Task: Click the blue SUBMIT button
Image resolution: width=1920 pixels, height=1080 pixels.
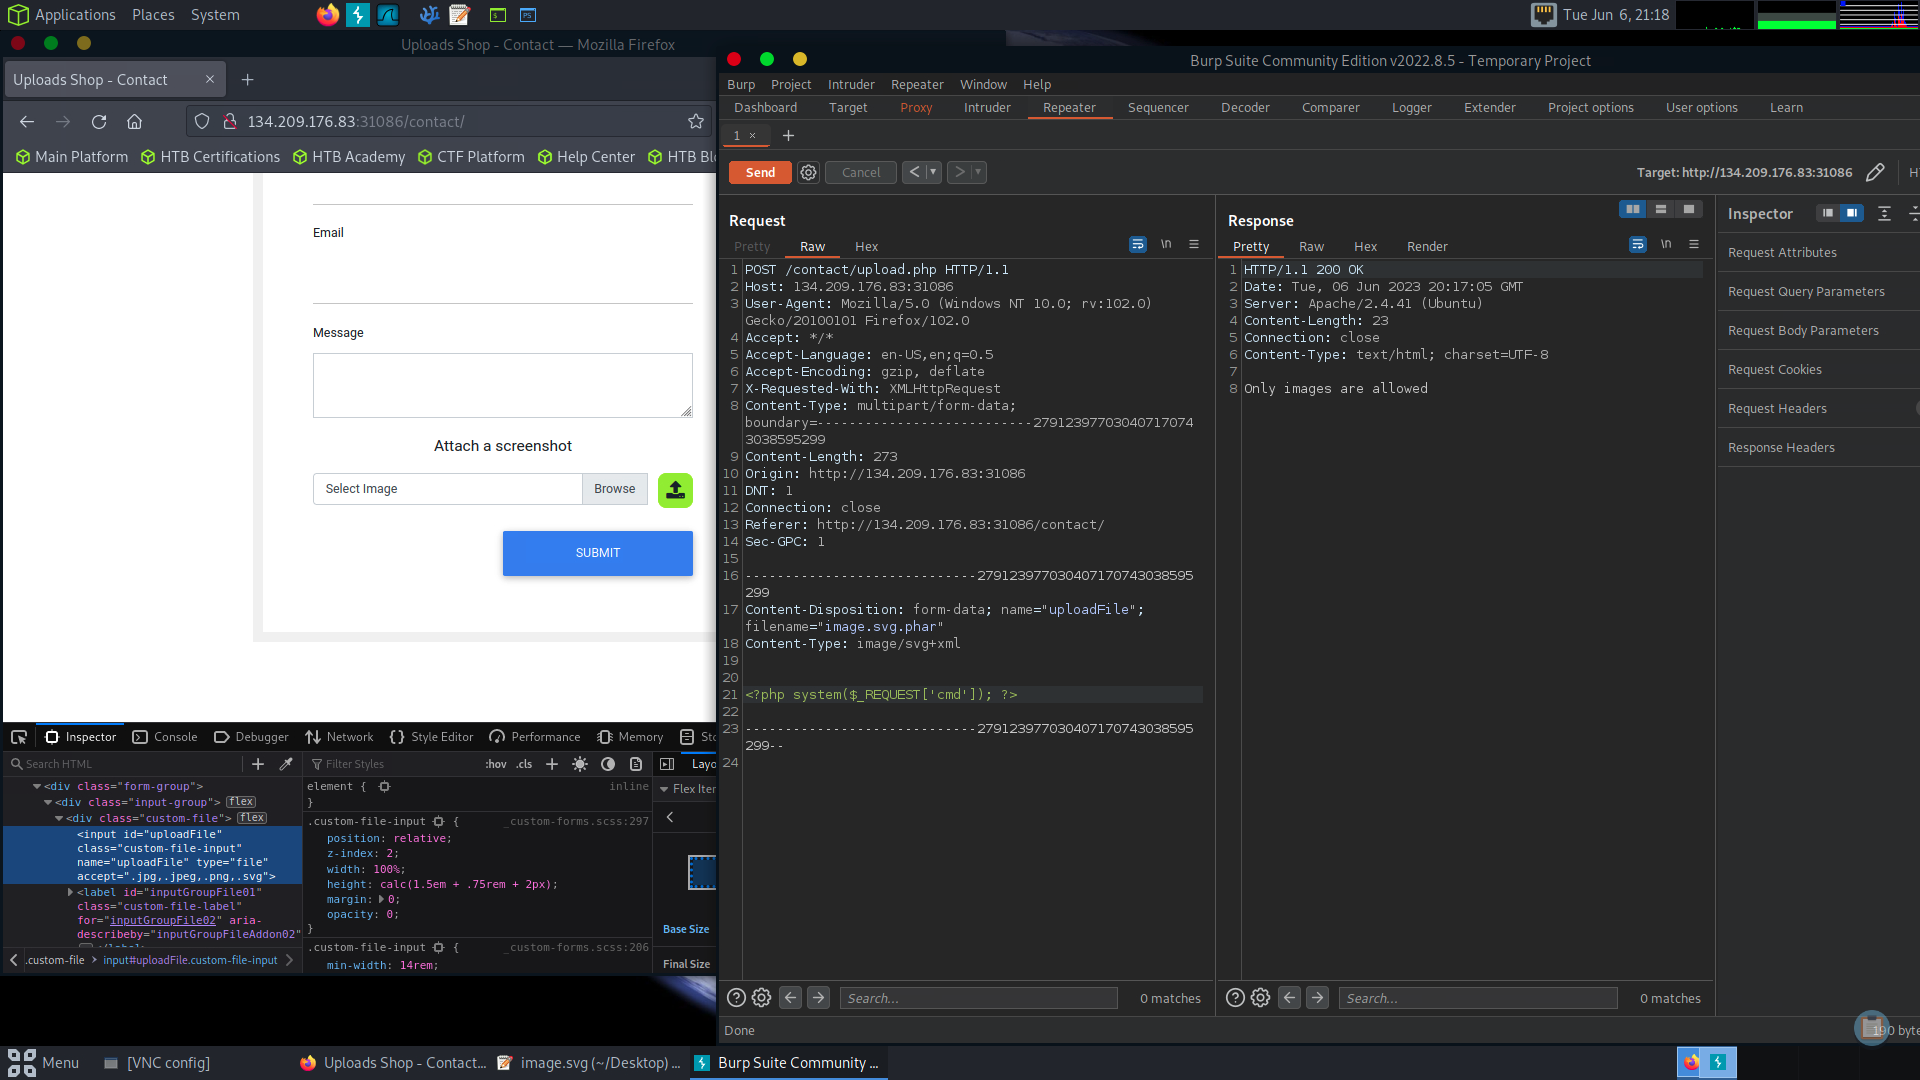Action: 597,553
